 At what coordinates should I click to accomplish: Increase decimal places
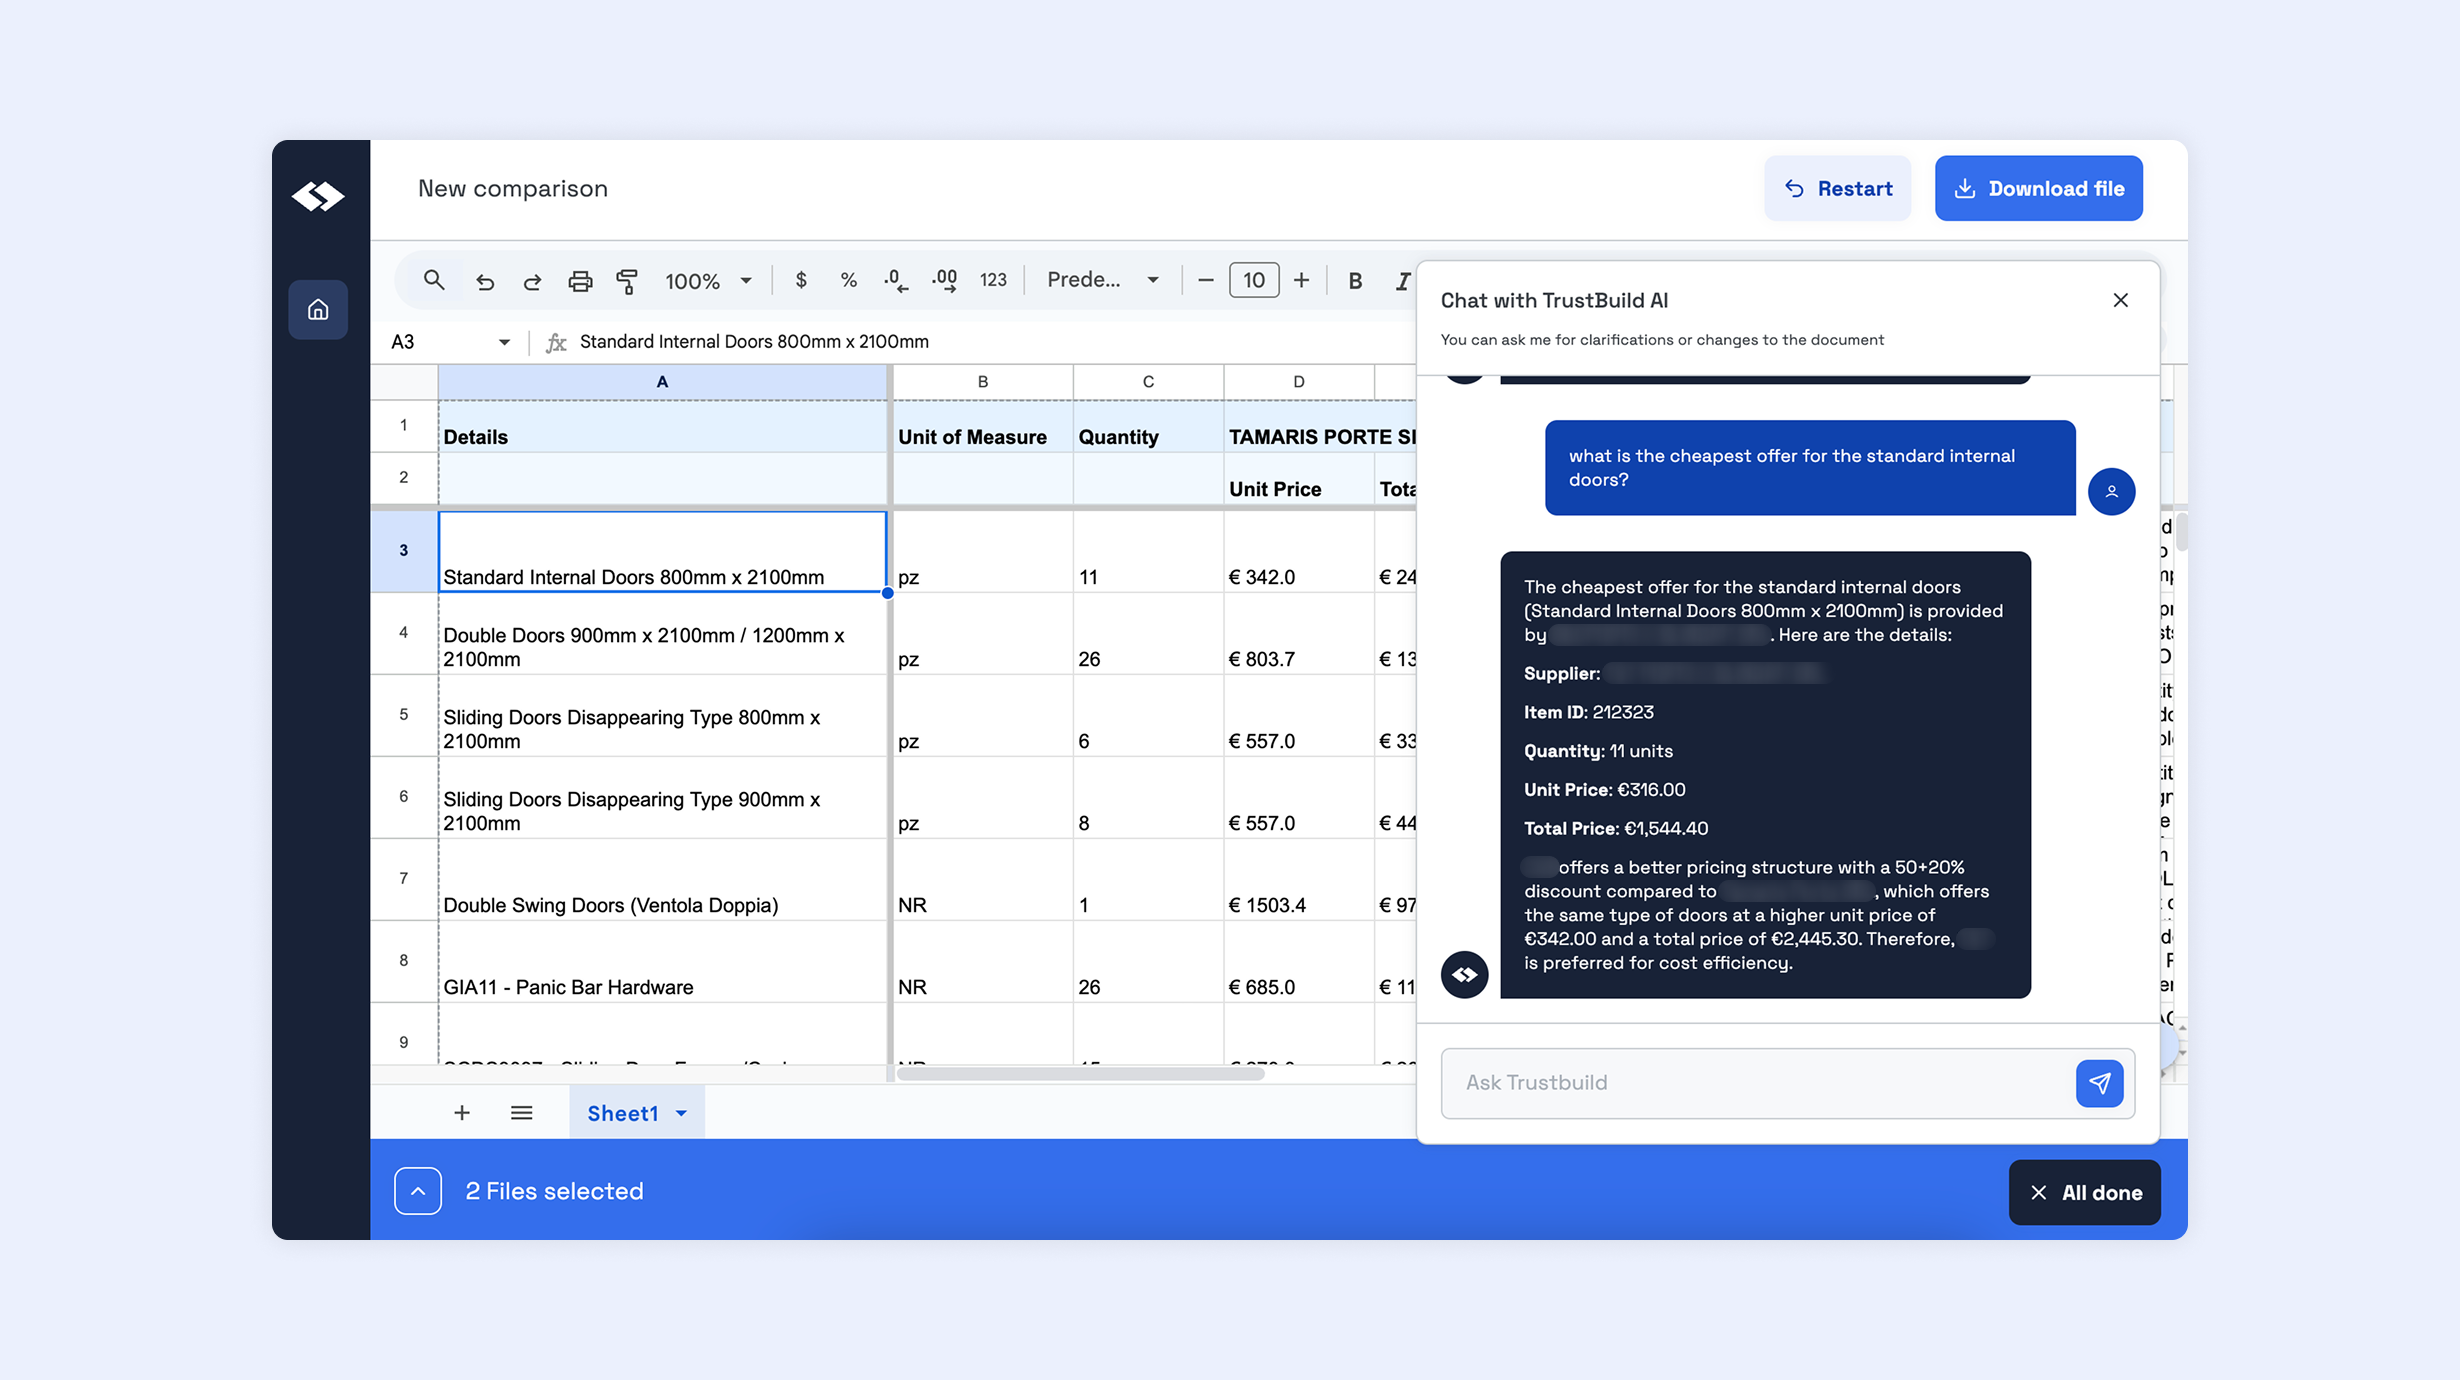coord(944,280)
